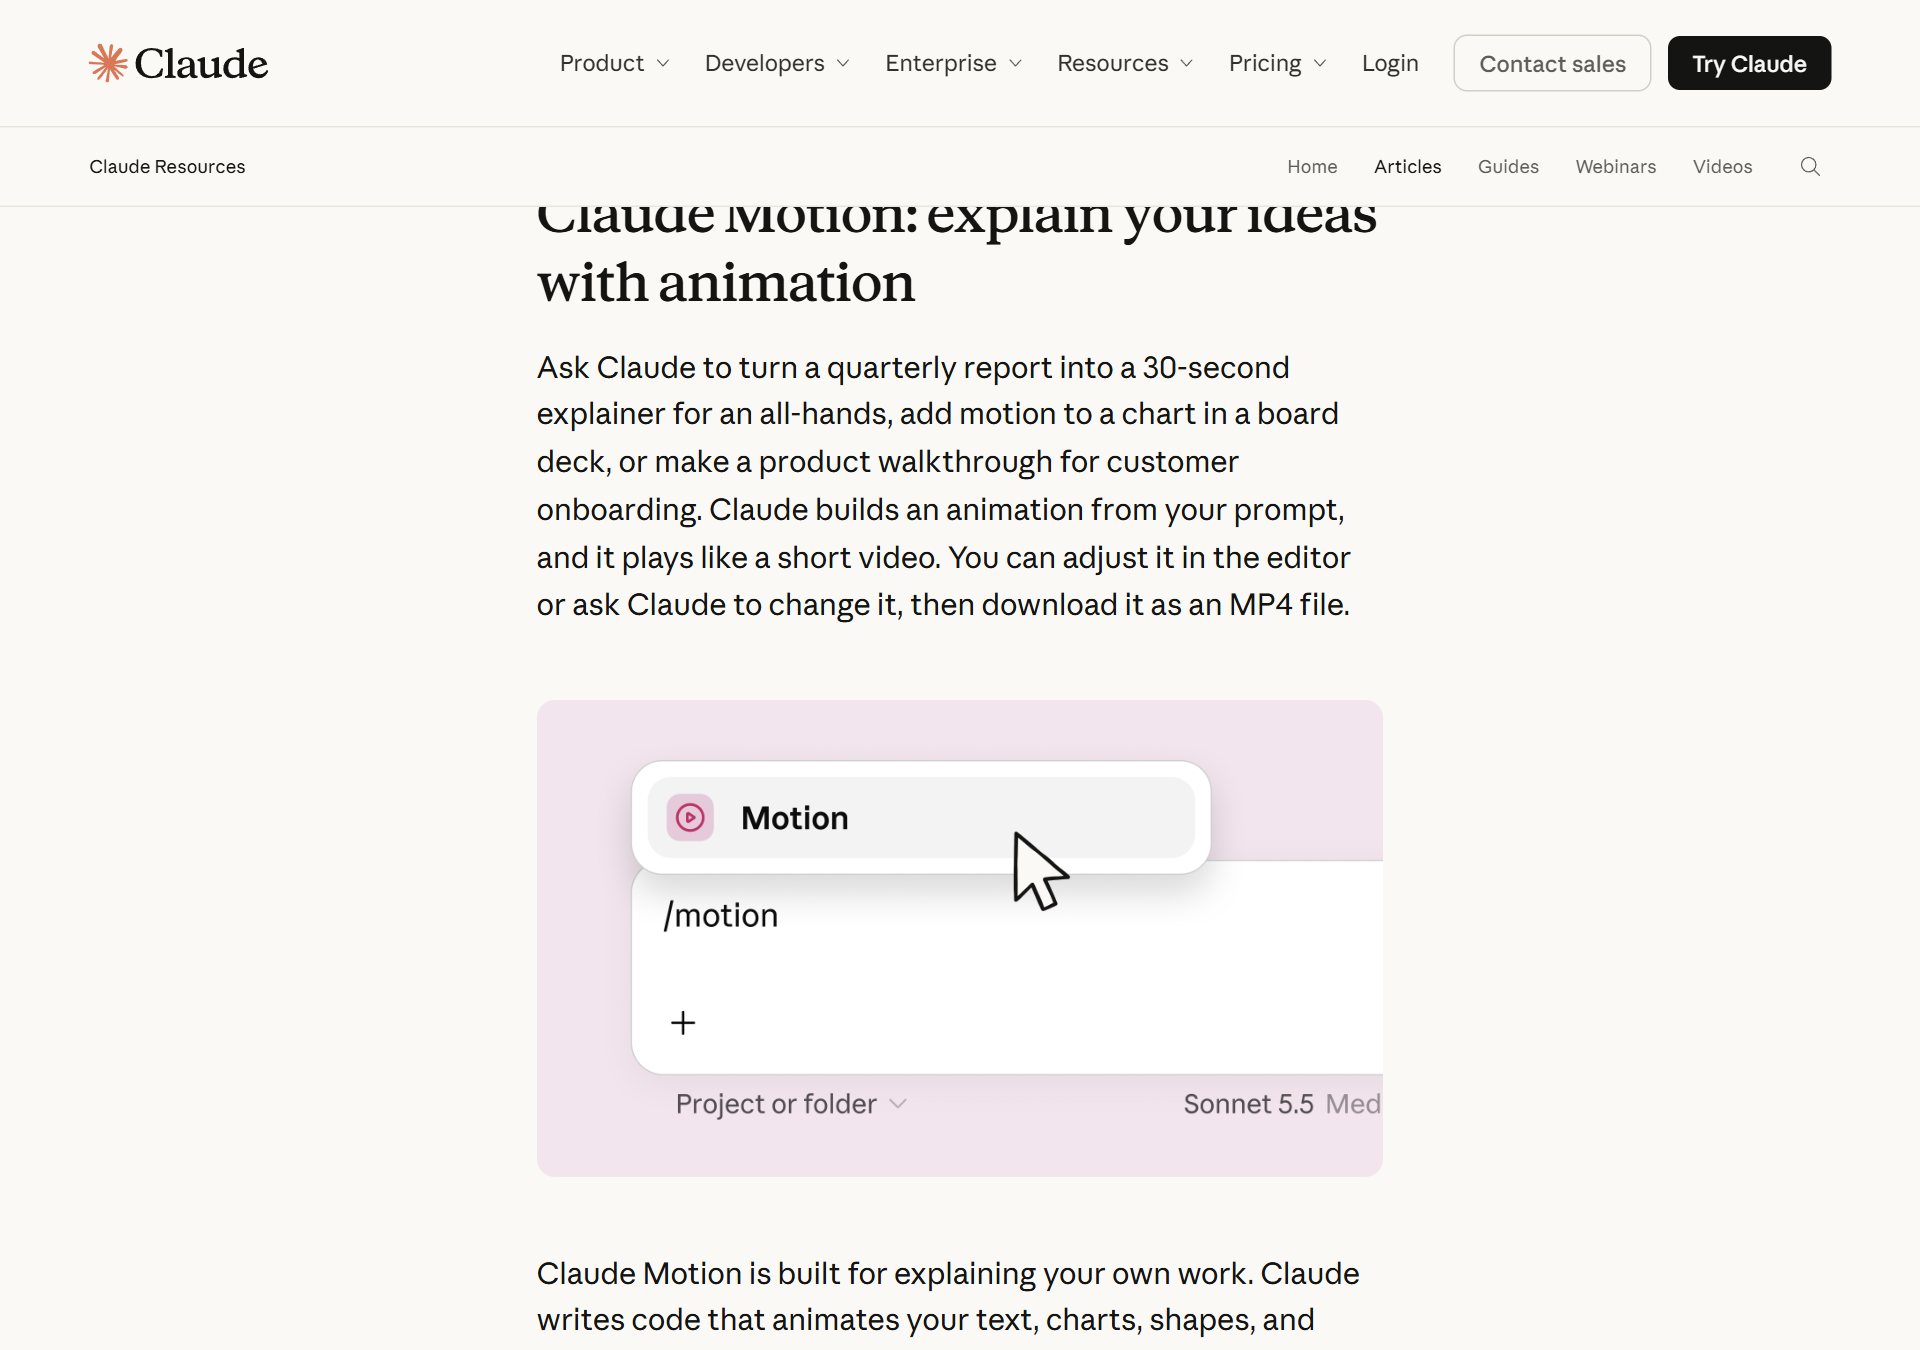Image resolution: width=1920 pixels, height=1350 pixels.
Task: Click the Motion demo illustration image
Action: 960,938
